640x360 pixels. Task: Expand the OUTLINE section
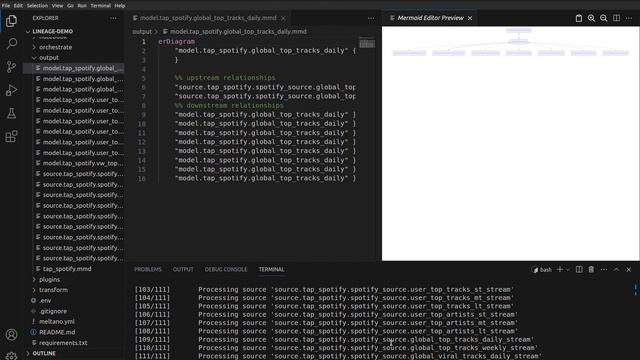[x=44, y=353]
